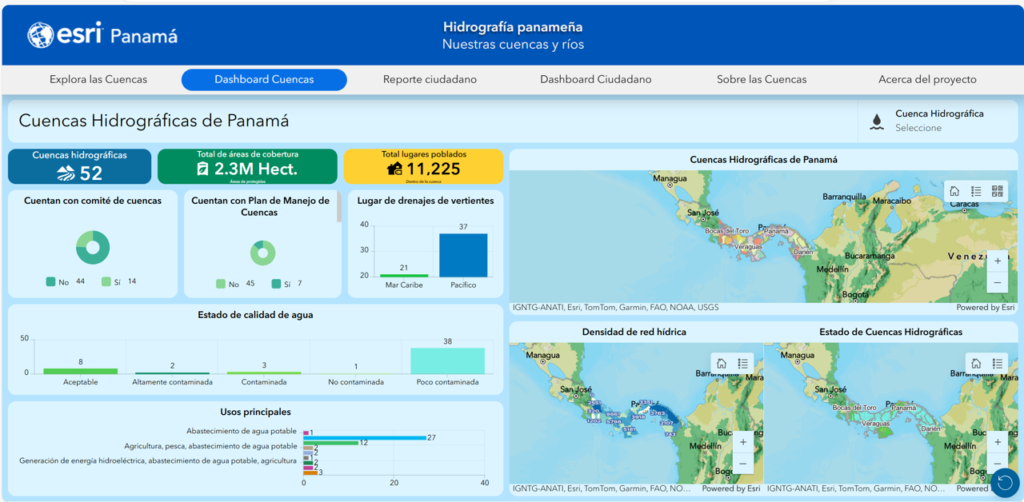Click the blue circular reset button at bottom right
Image resolution: width=1024 pixels, height=502 pixels.
point(1003,482)
